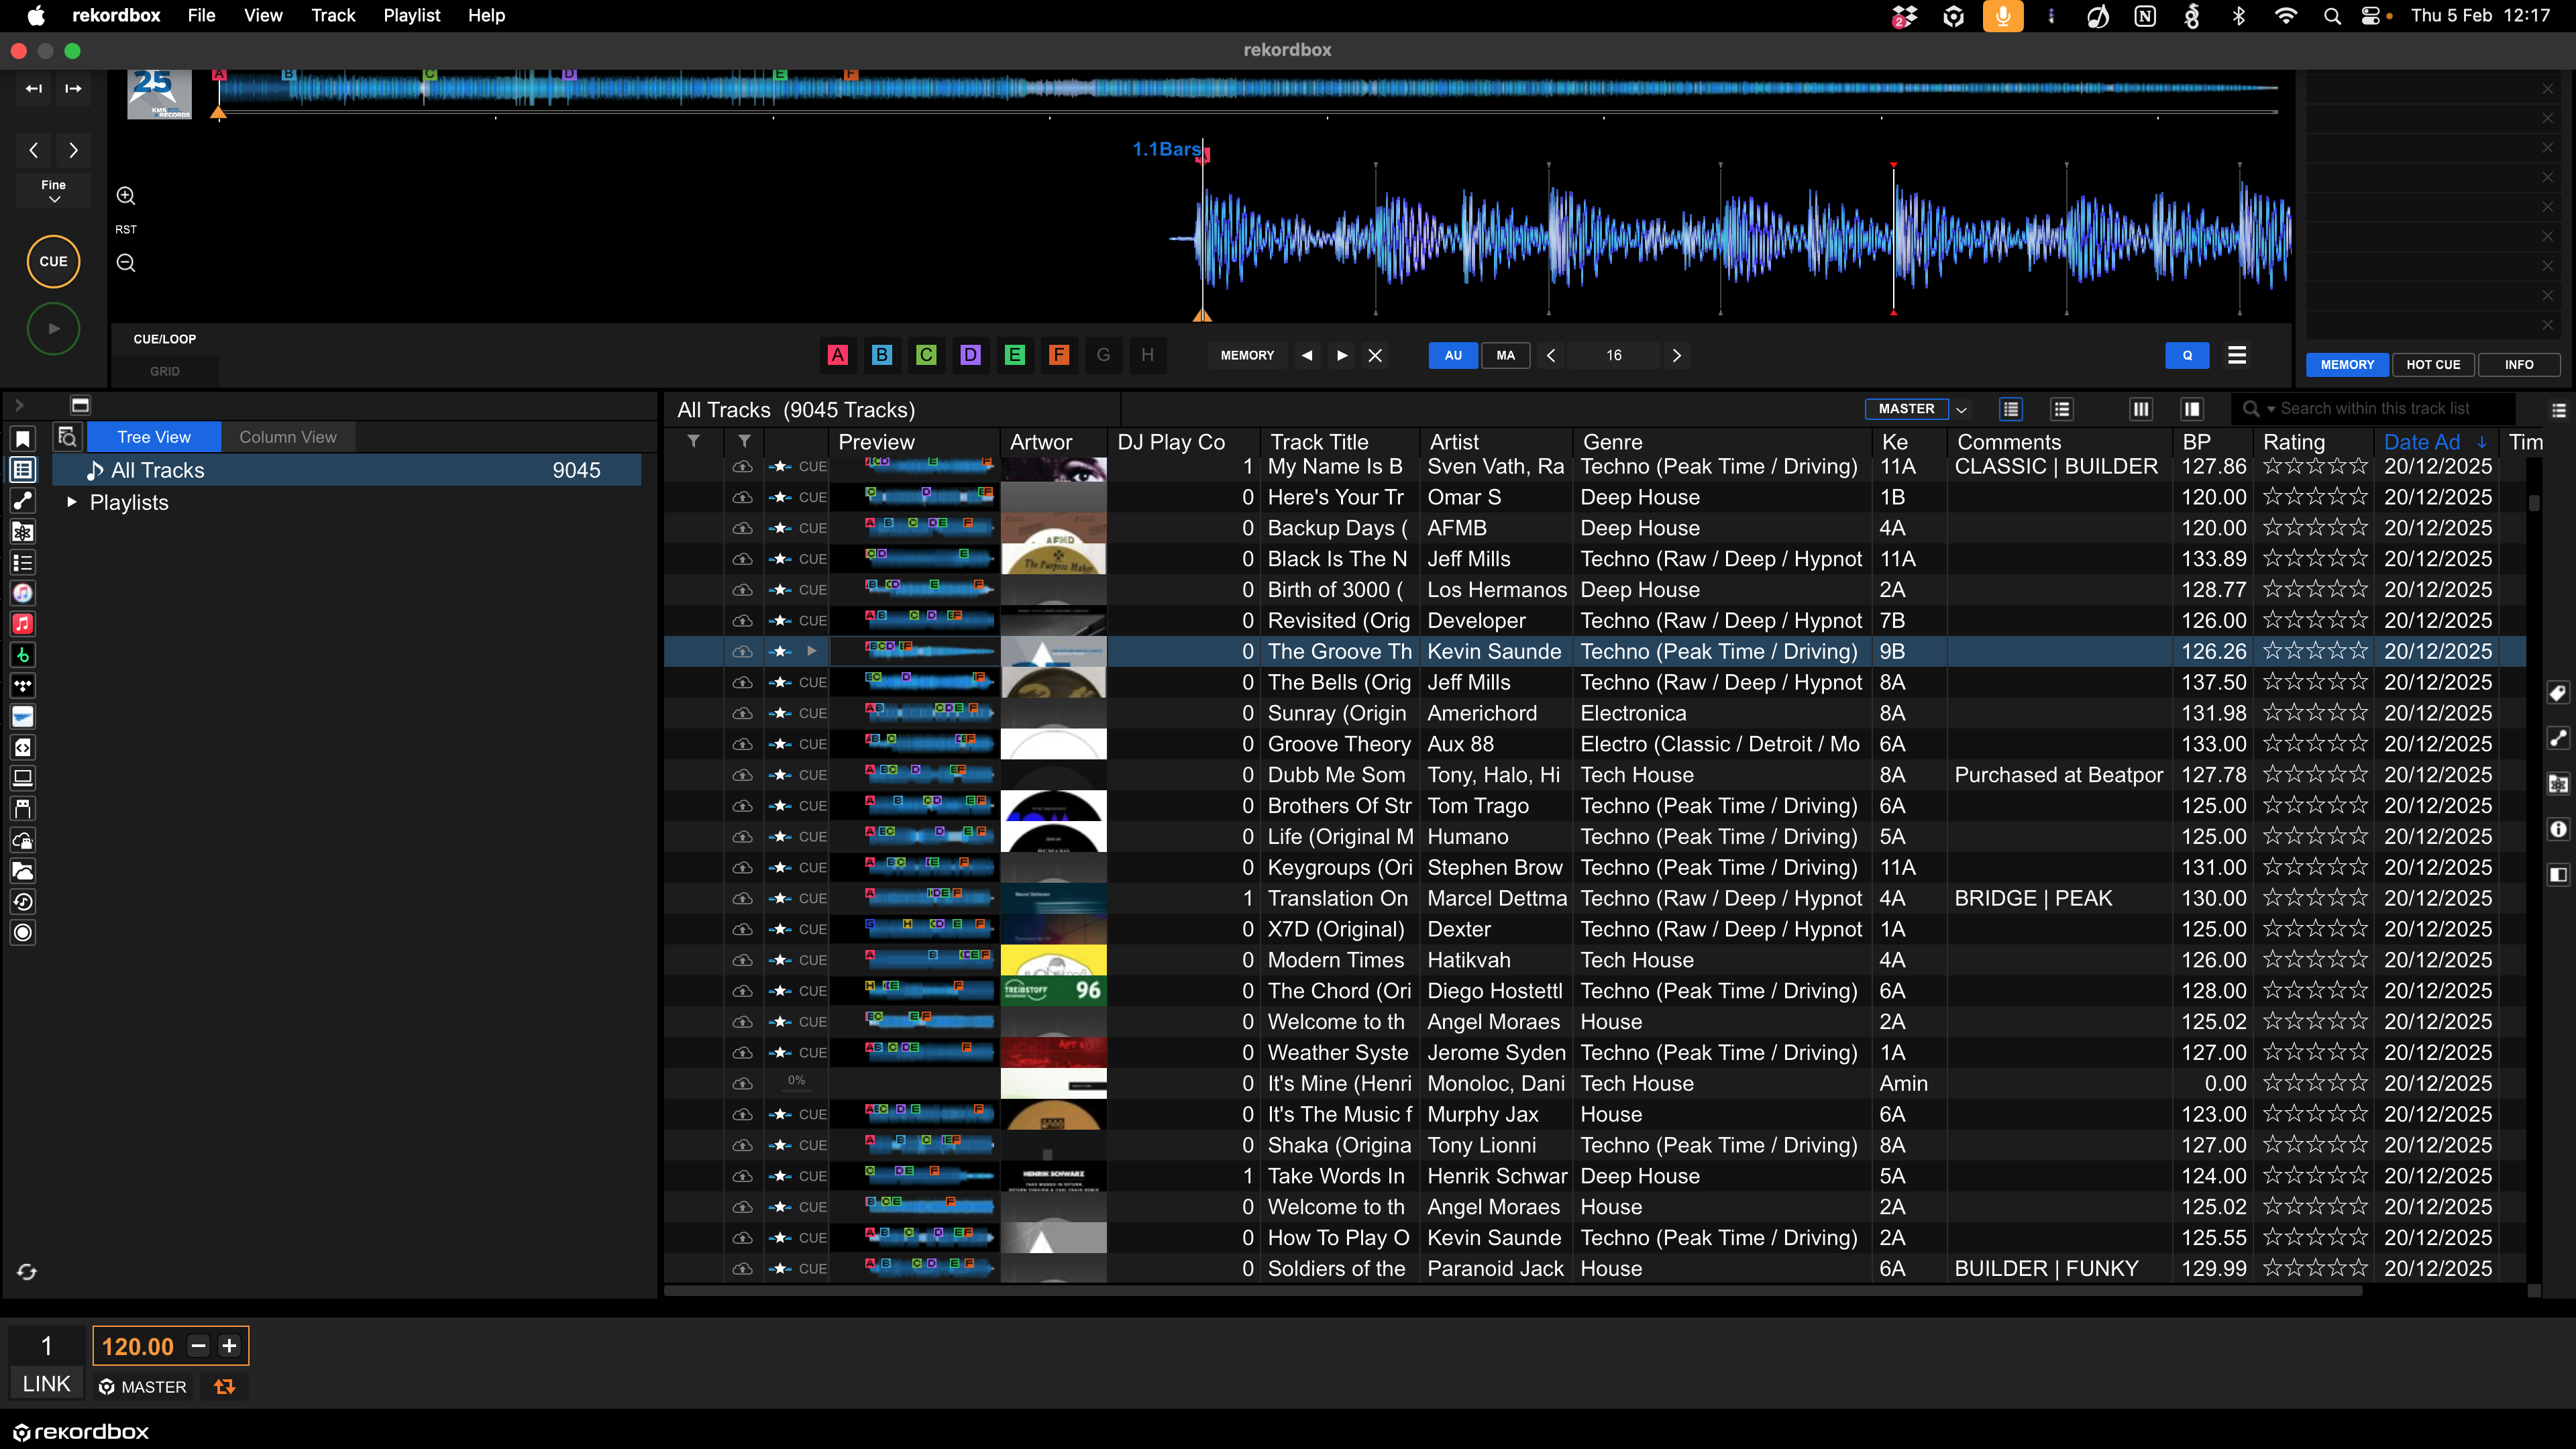Click the round CUE button

coord(53,261)
